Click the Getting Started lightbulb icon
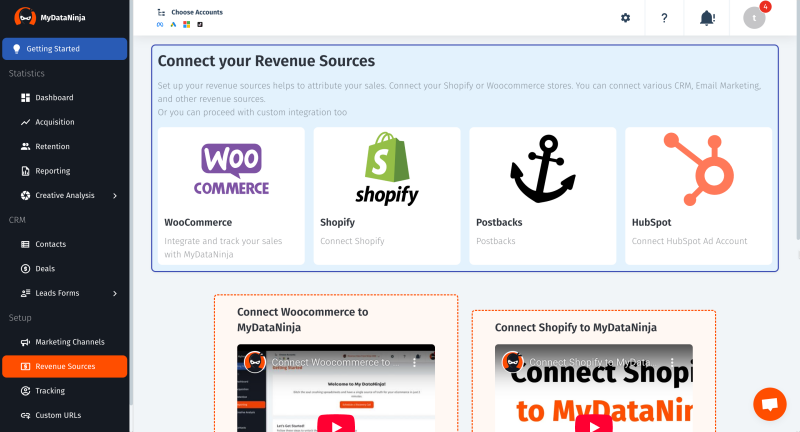The image size is (800, 432). pyautogui.click(x=16, y=49)
